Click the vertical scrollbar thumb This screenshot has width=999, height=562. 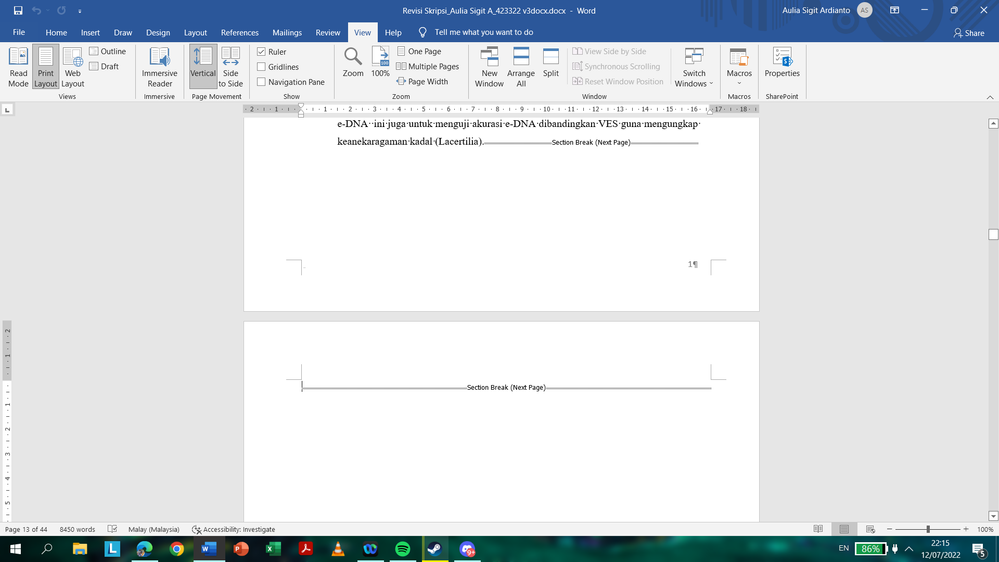pos(993,234)
